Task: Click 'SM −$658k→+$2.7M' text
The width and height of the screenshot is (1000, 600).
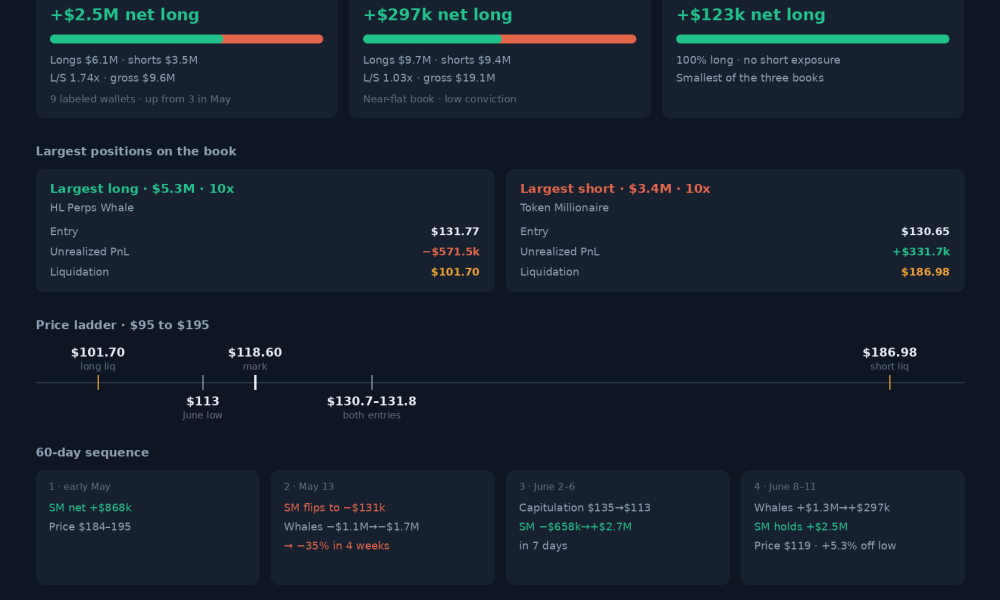Action: (575, 527)
